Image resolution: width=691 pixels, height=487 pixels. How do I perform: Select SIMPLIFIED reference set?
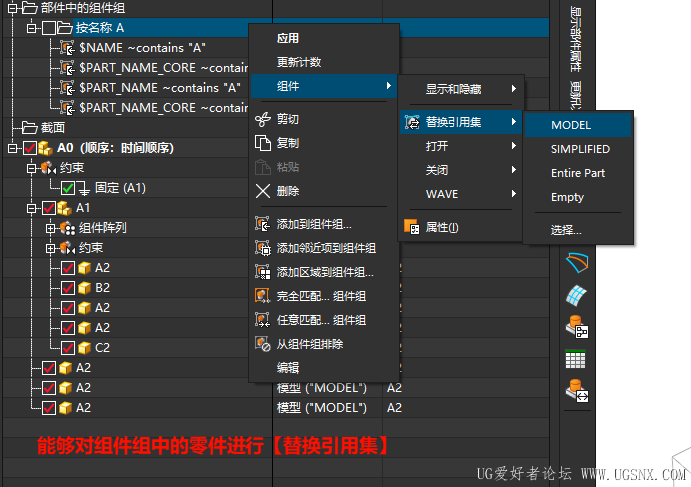[578, 149]
